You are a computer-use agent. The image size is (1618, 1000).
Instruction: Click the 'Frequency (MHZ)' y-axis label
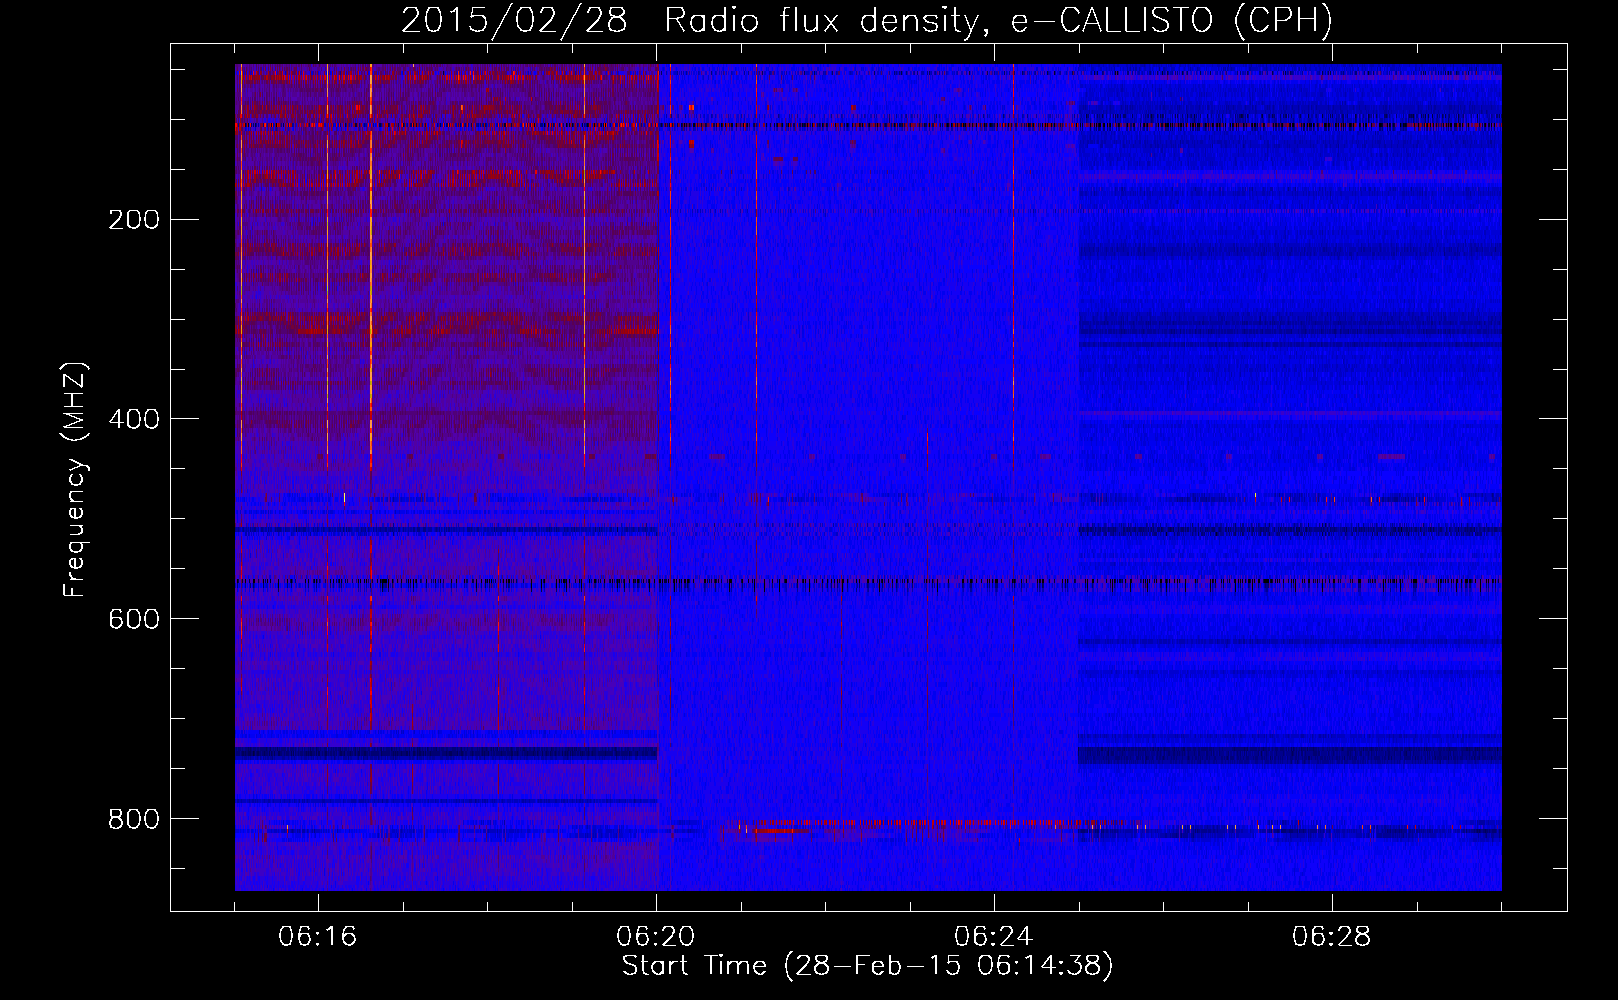pyautogui.click(x=75, y=479)
